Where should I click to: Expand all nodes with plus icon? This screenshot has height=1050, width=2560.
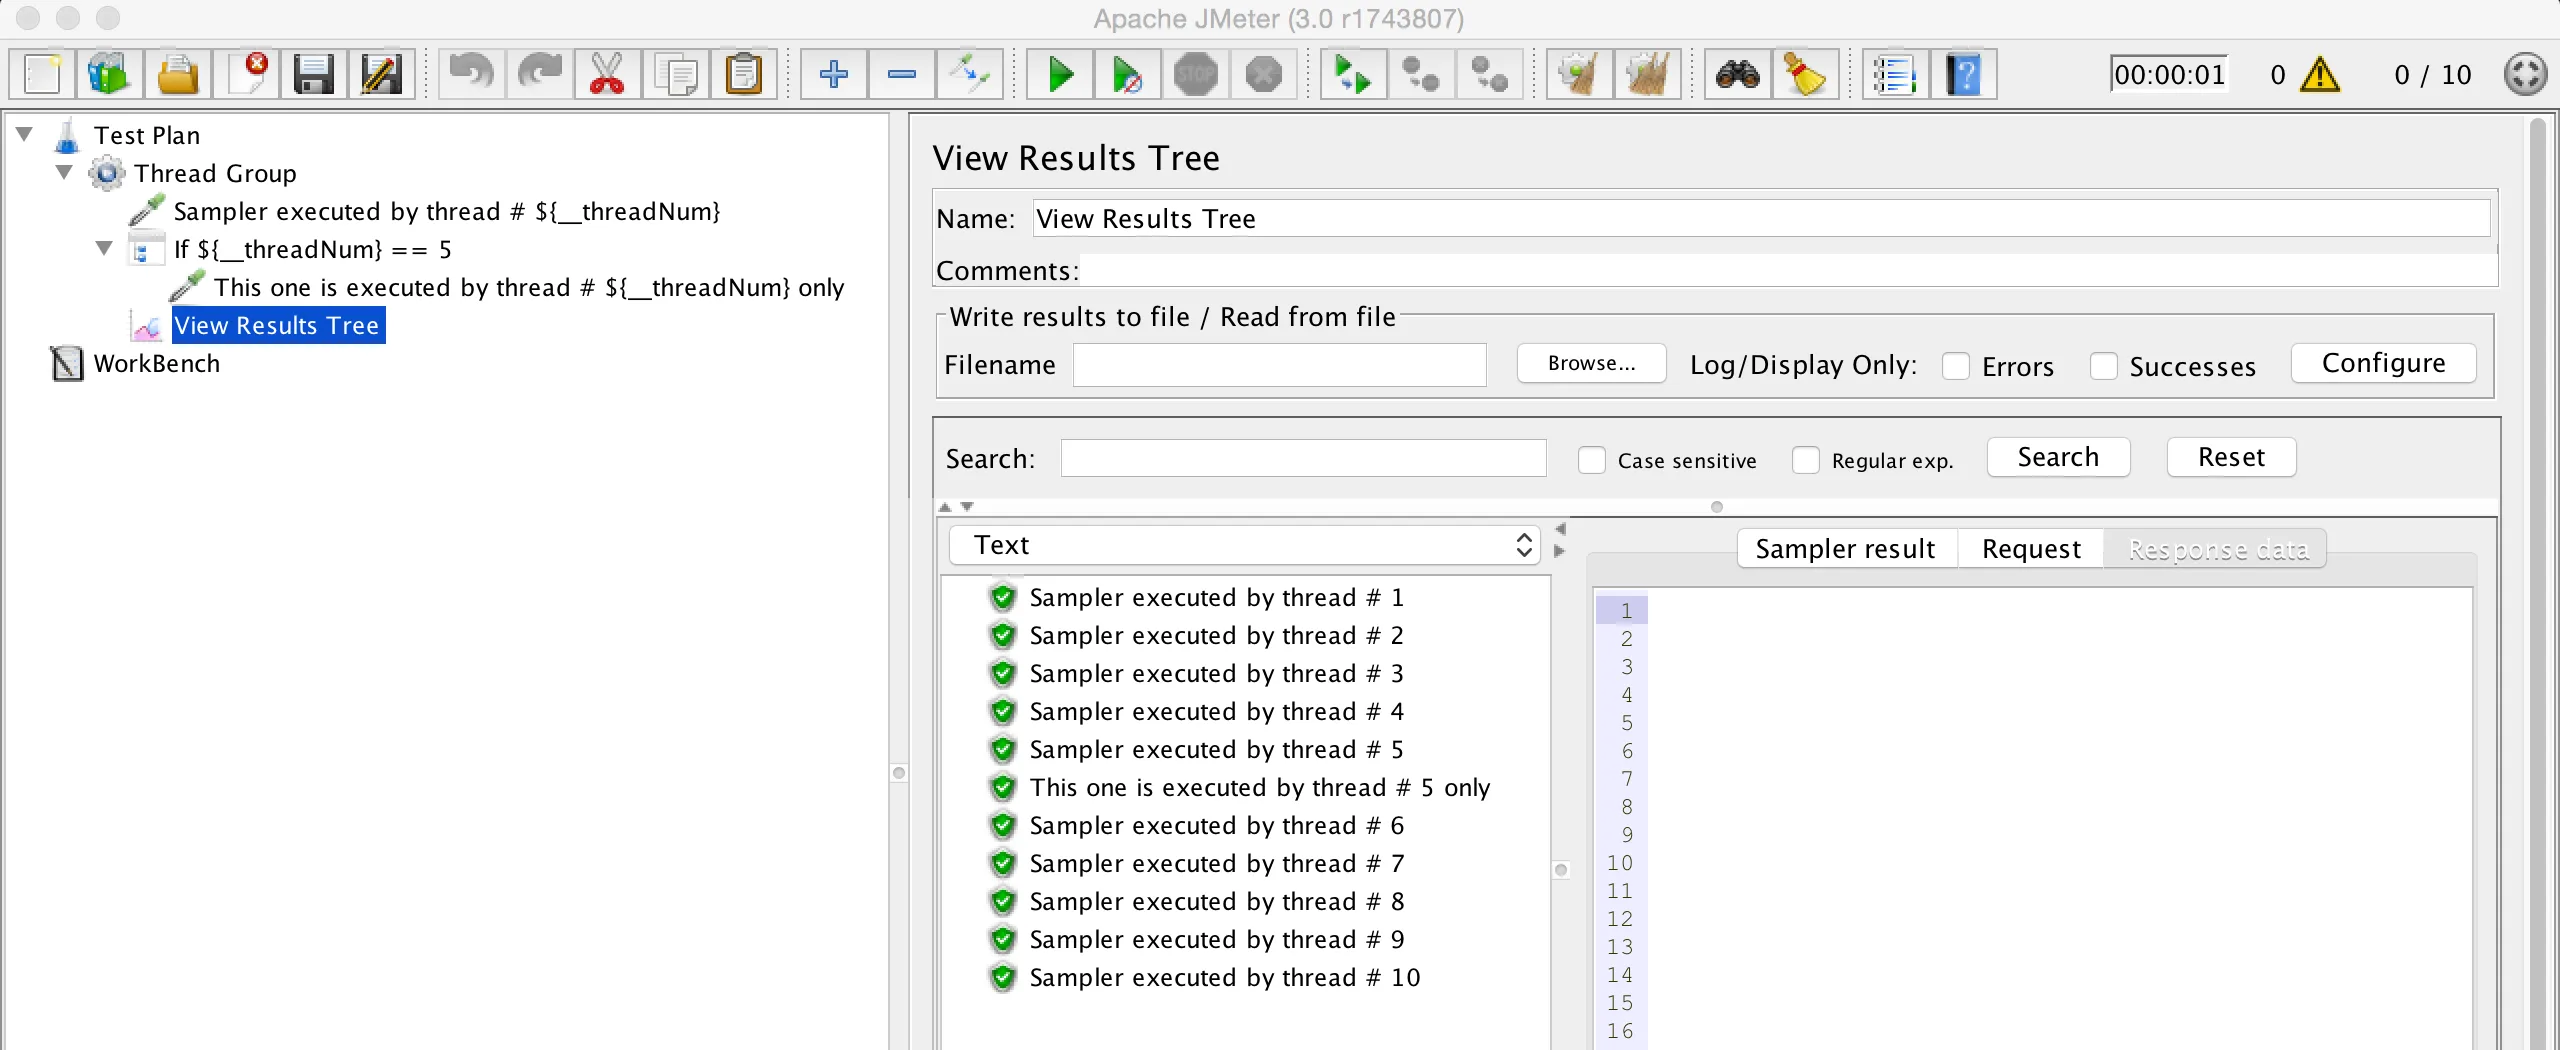pyautogui.click(x=833, y=74)
